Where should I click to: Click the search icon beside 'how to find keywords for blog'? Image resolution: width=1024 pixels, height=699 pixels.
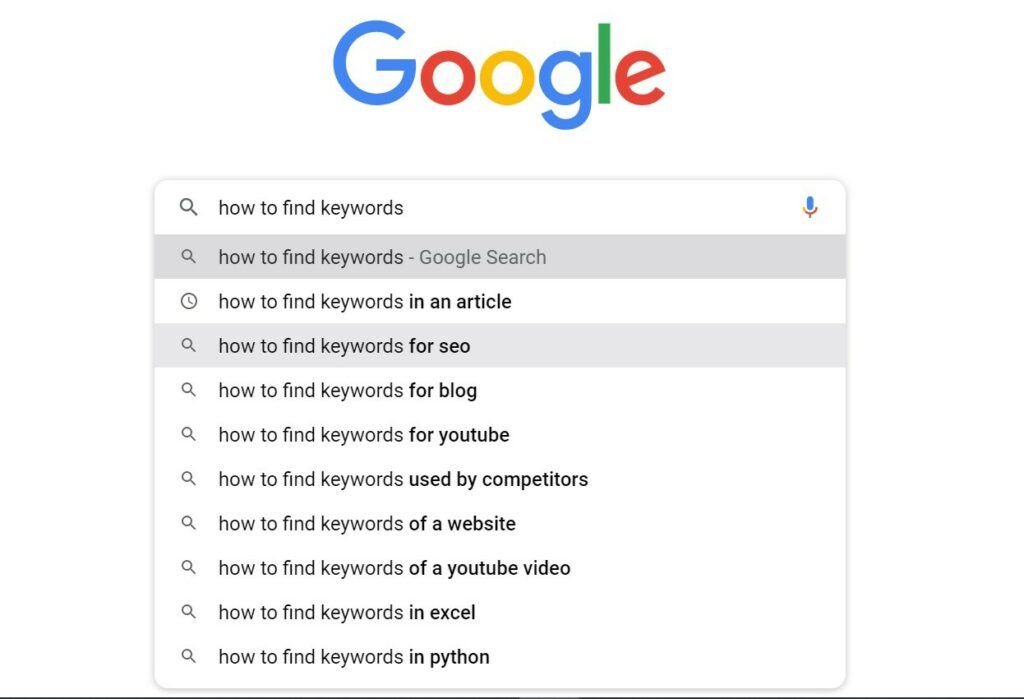(189, 390)
